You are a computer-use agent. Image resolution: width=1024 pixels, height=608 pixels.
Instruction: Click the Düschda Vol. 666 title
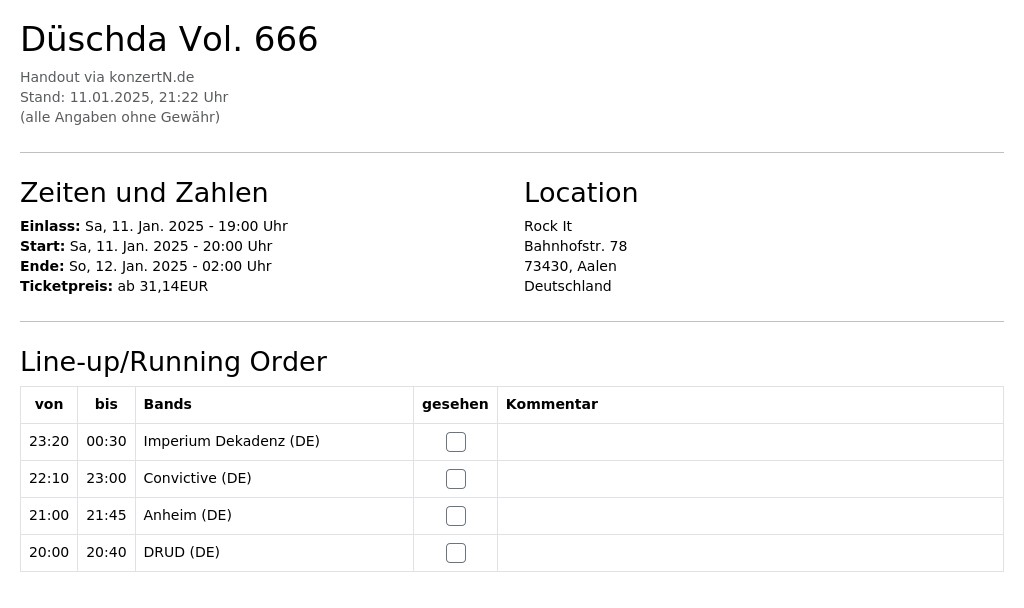pos(169,39)
